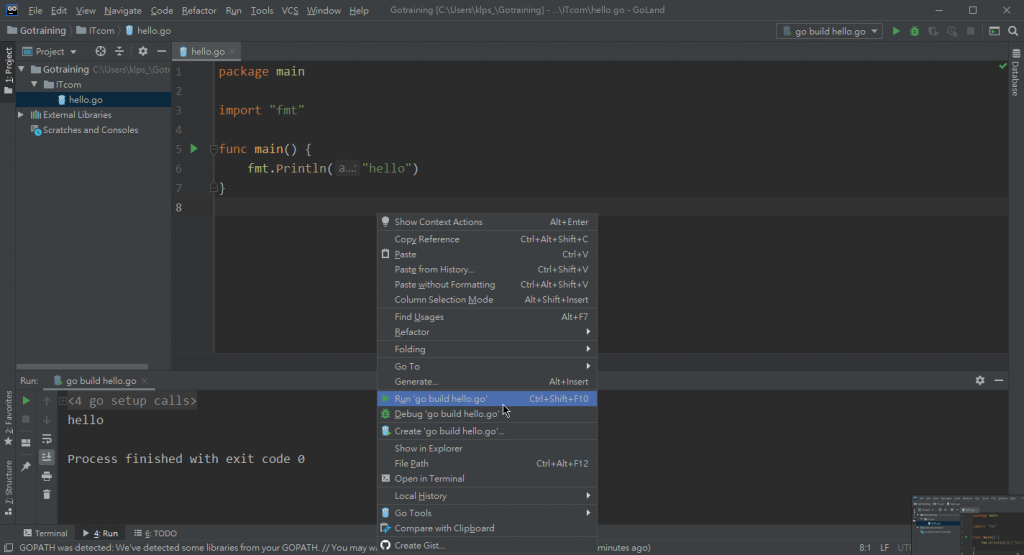Collapse the ITcom folder node
The height and width of the screenshot is (555, 1024).
coord(35,84)
